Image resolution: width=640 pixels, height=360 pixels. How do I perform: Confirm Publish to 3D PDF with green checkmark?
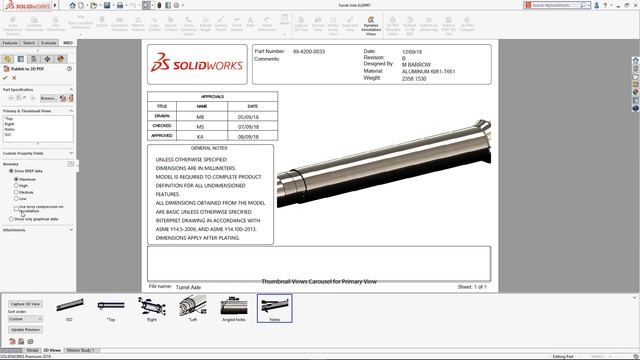5,78
